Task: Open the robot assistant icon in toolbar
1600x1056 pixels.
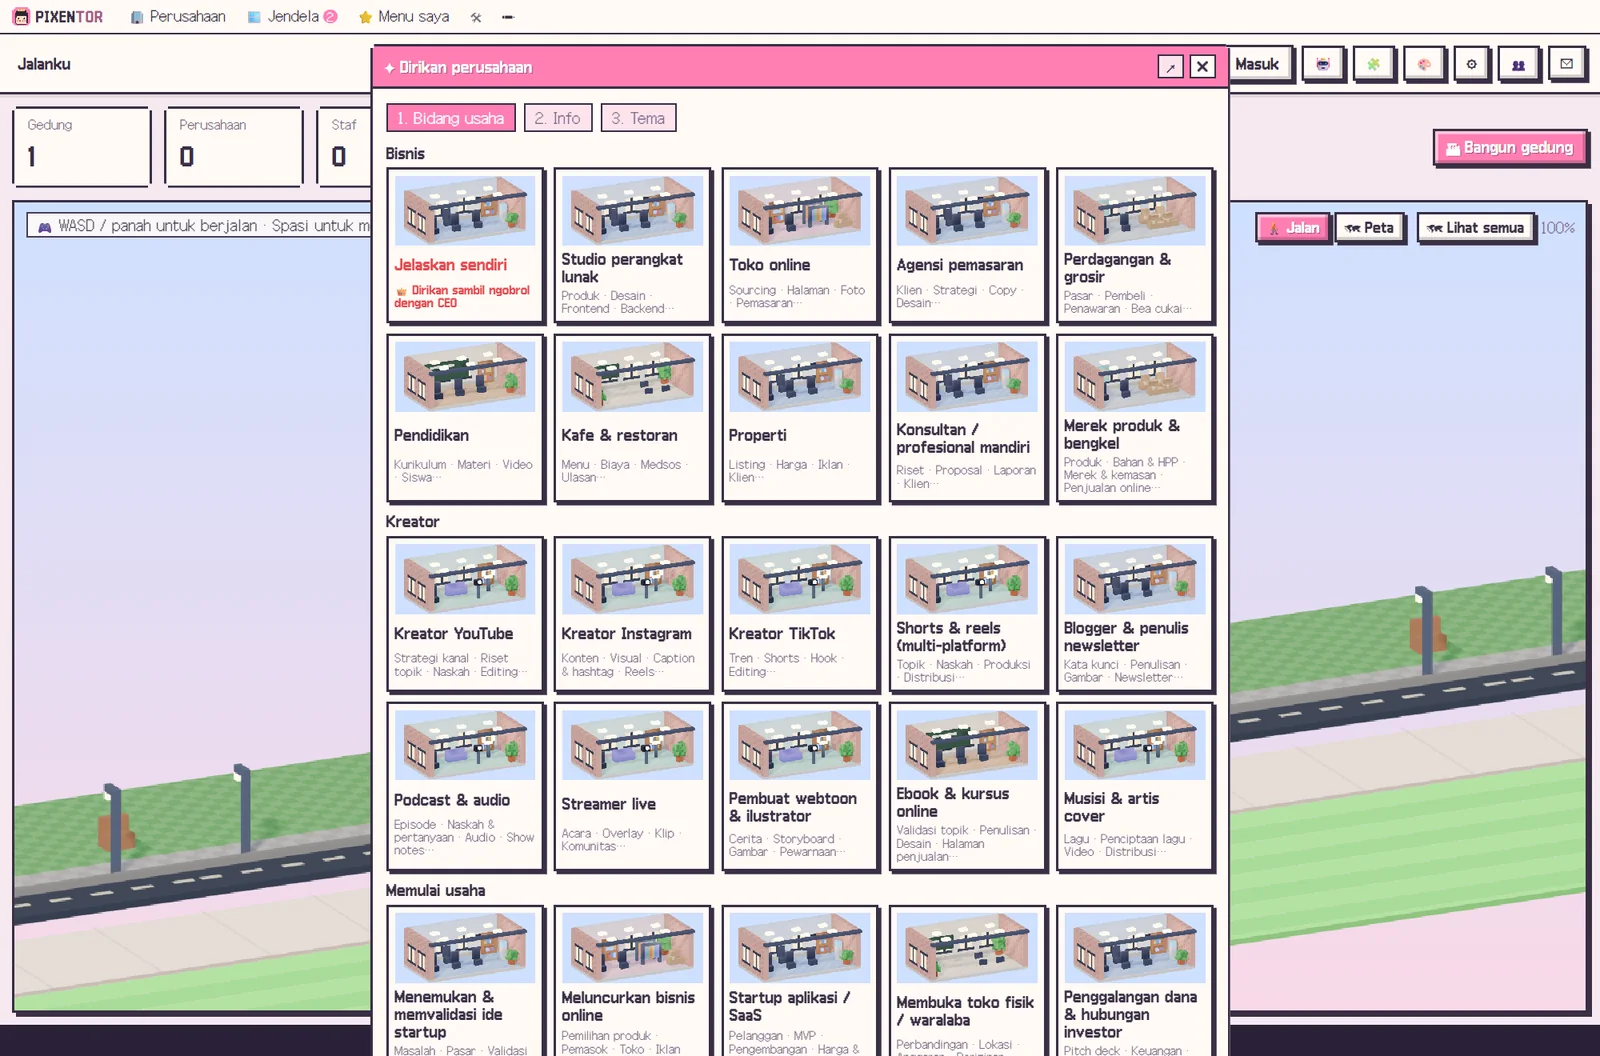Action: point(1323,64)
